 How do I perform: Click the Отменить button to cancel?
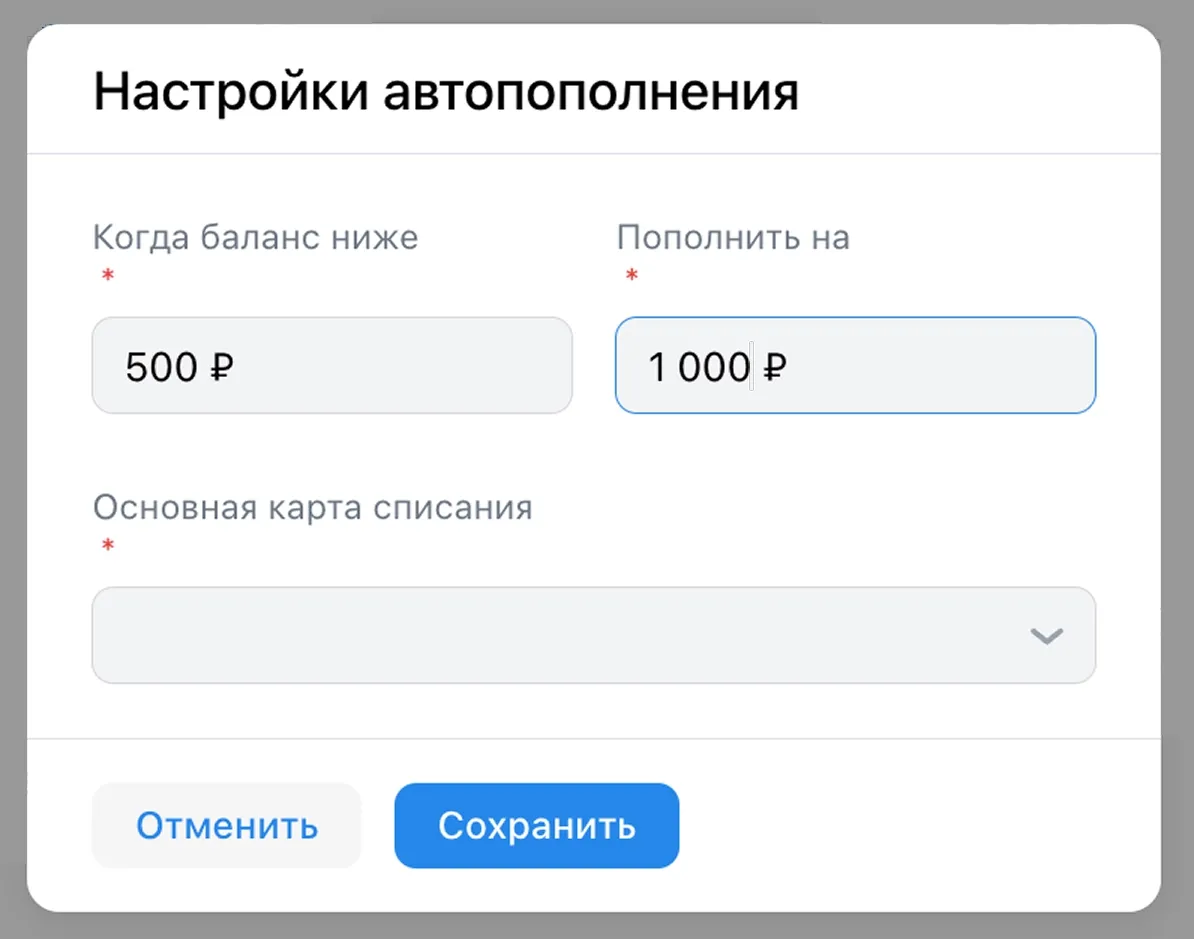click(226, 826)
